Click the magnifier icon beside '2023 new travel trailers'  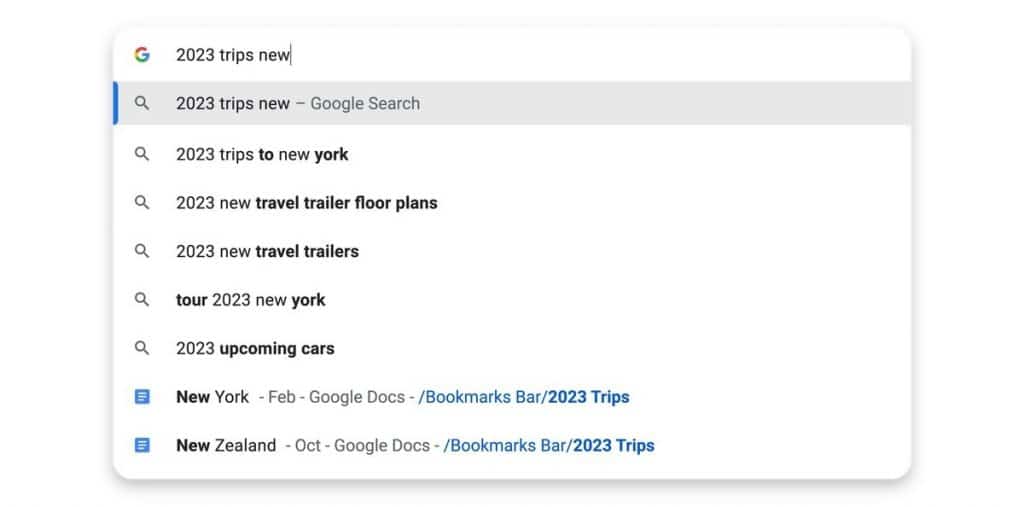coord(142,251)
